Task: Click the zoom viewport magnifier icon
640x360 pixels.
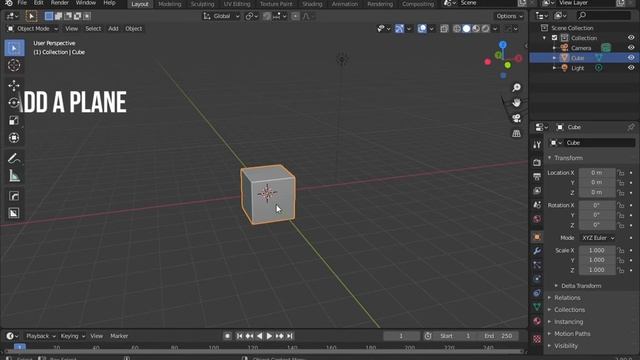Action: [516, 88]
